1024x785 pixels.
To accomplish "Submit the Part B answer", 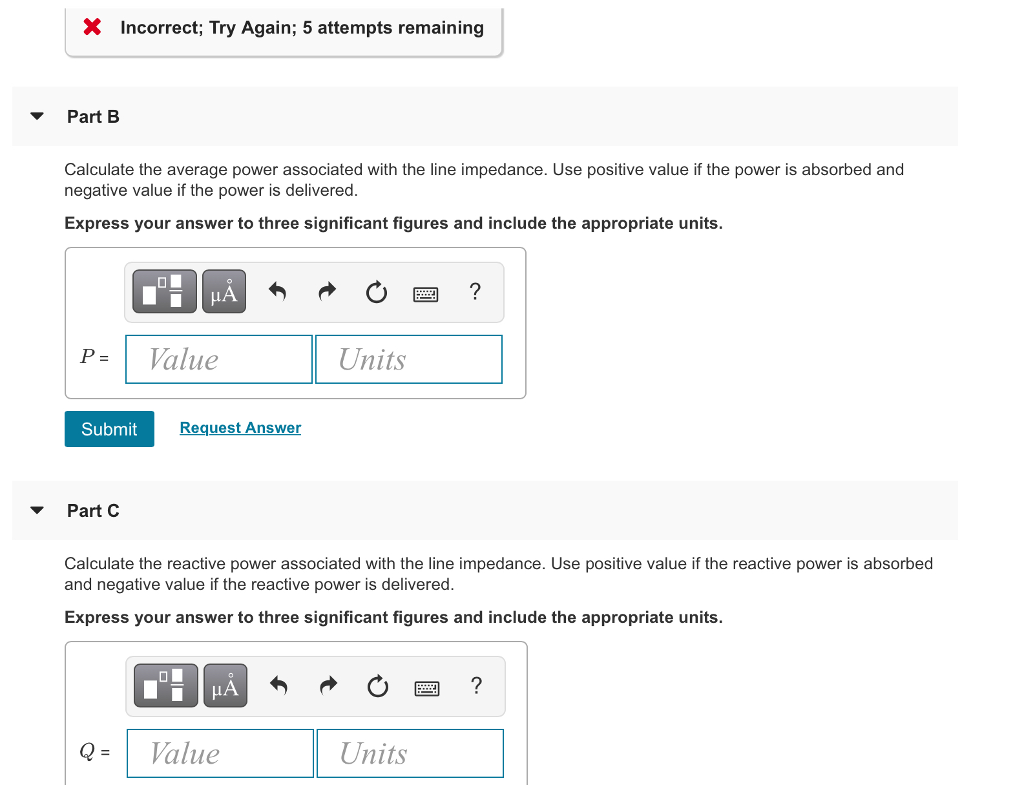I will 109,429.
